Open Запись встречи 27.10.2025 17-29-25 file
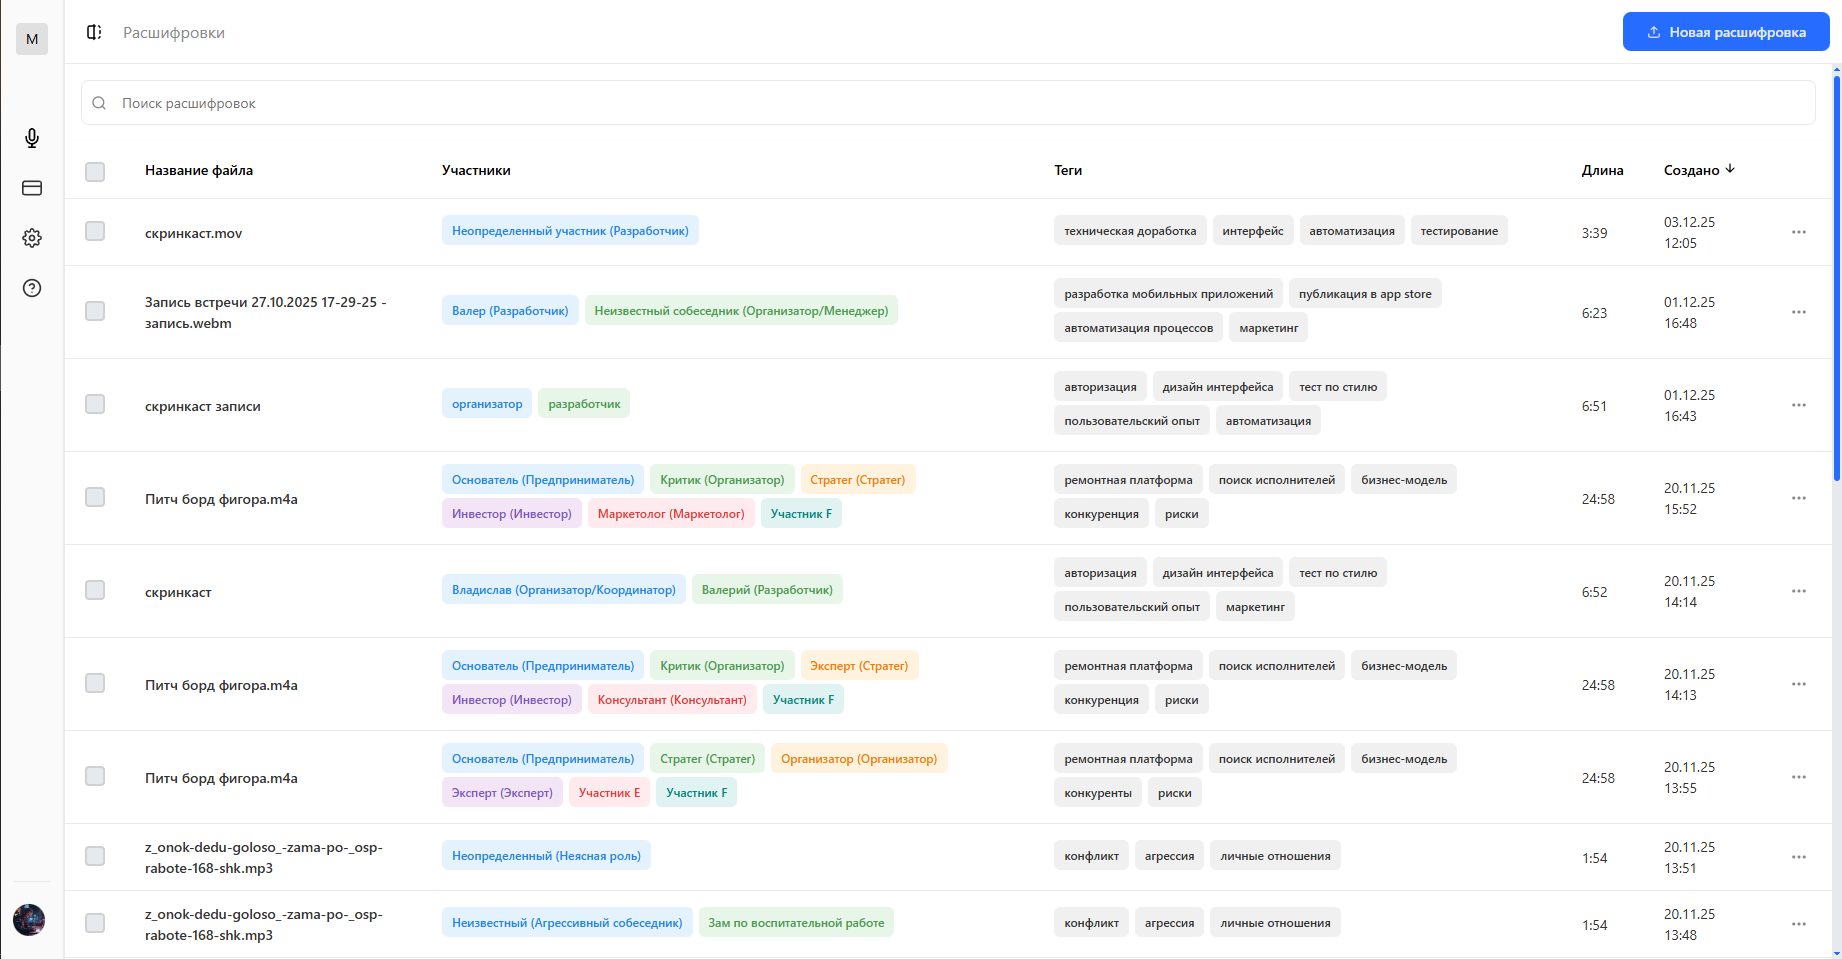 click(265, 313)
